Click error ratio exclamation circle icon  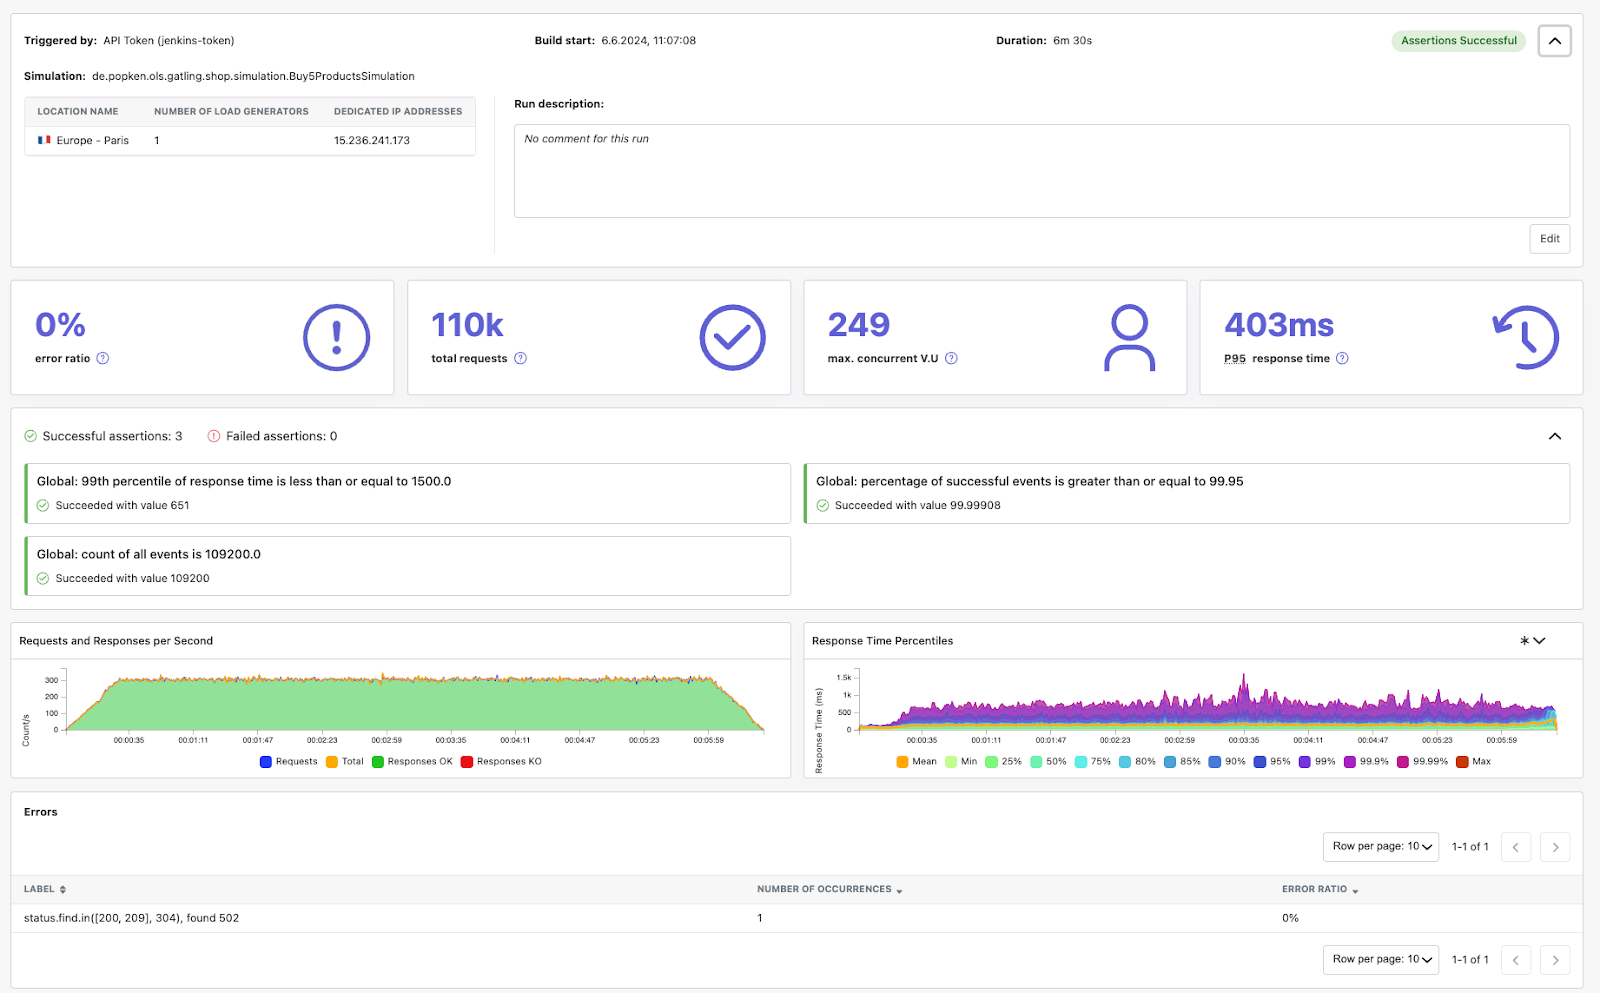point(336,338)
